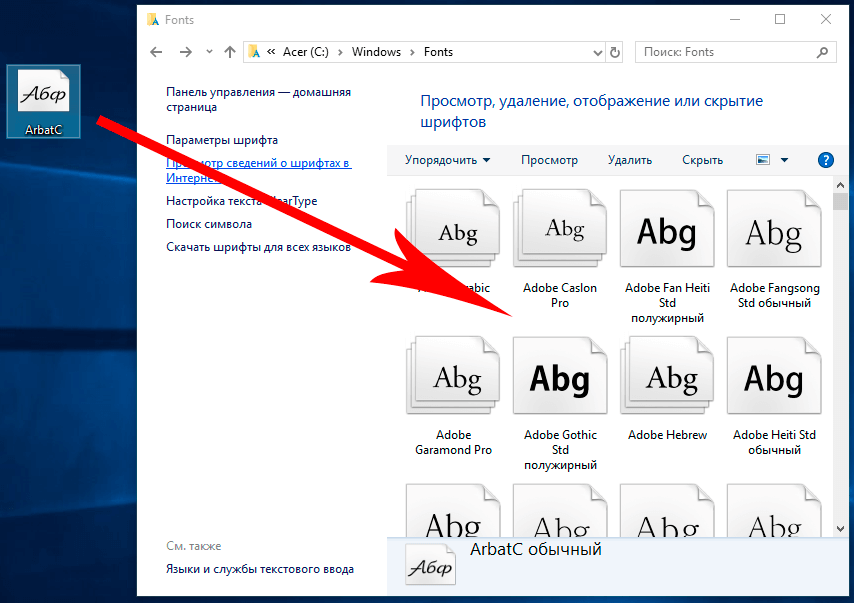The image size is (854, 603).
Task: Go up one folder level
Action: (x=230, y=52)
